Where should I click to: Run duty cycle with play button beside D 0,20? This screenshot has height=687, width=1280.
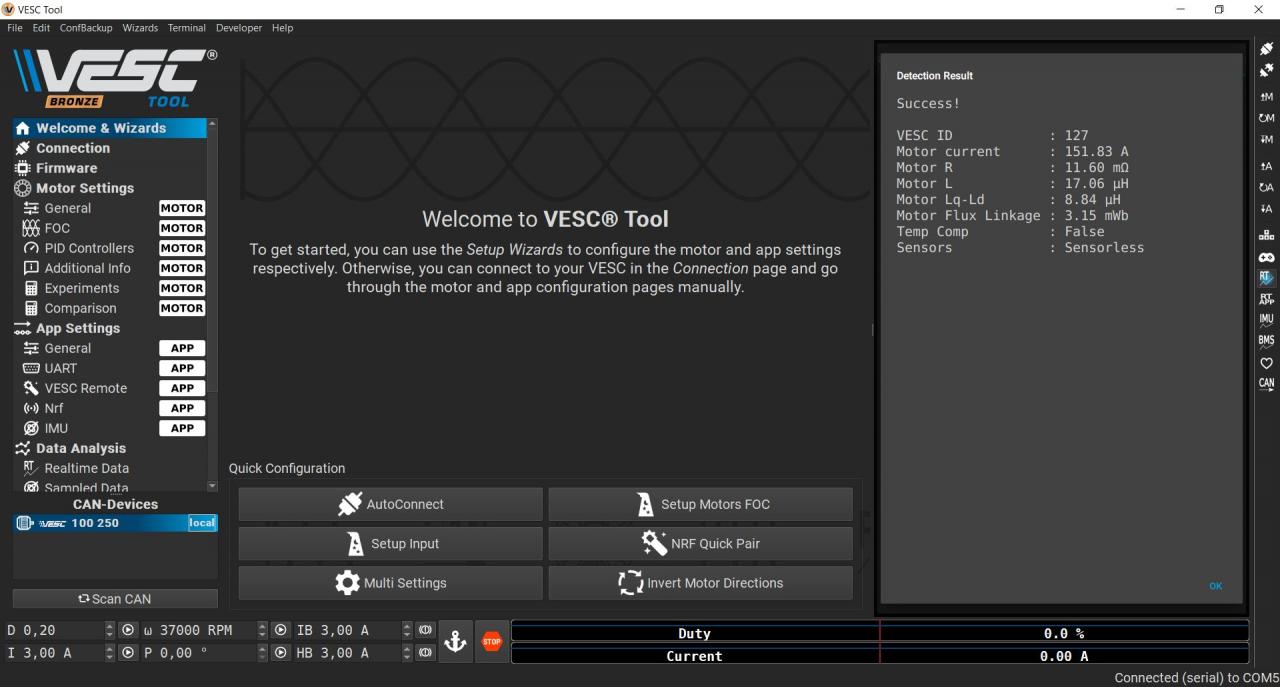coord(127,631)
